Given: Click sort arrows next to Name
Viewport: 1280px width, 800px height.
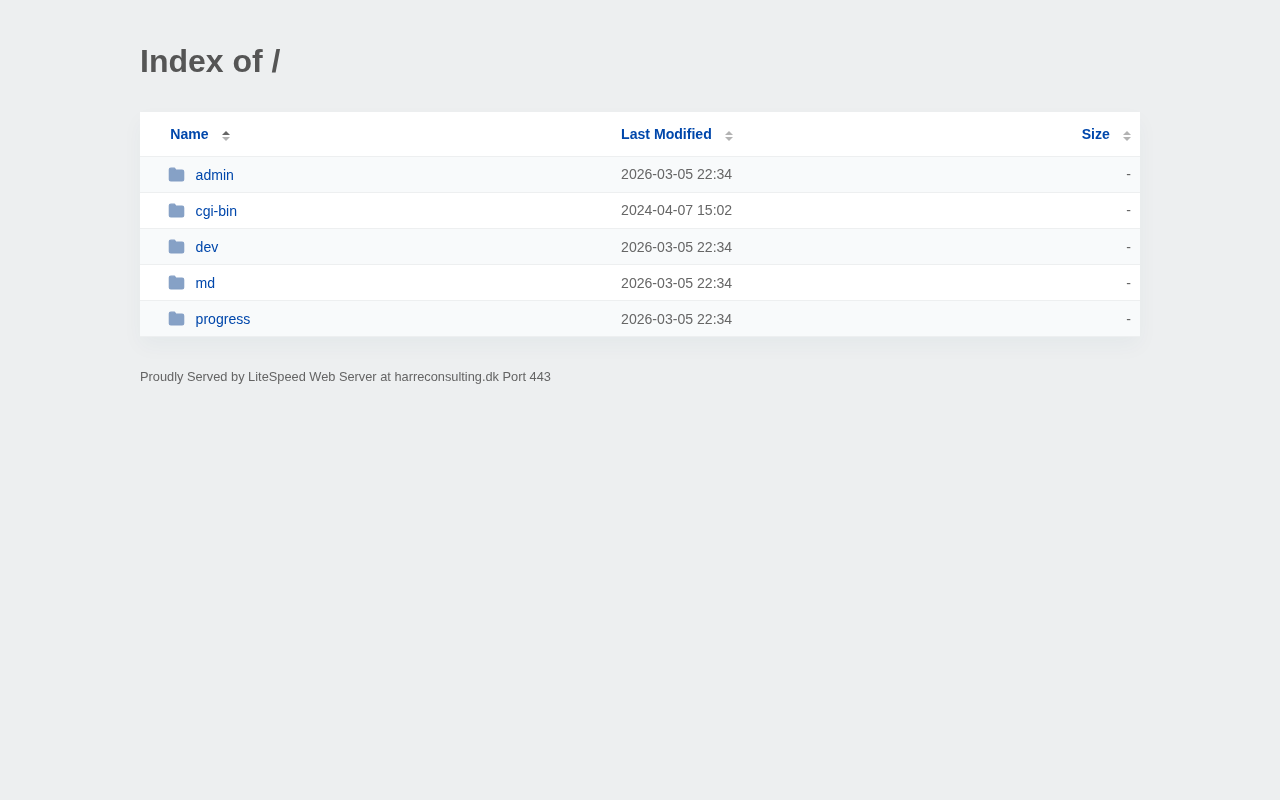Looking at the screenshot, I should coord(226,135).
